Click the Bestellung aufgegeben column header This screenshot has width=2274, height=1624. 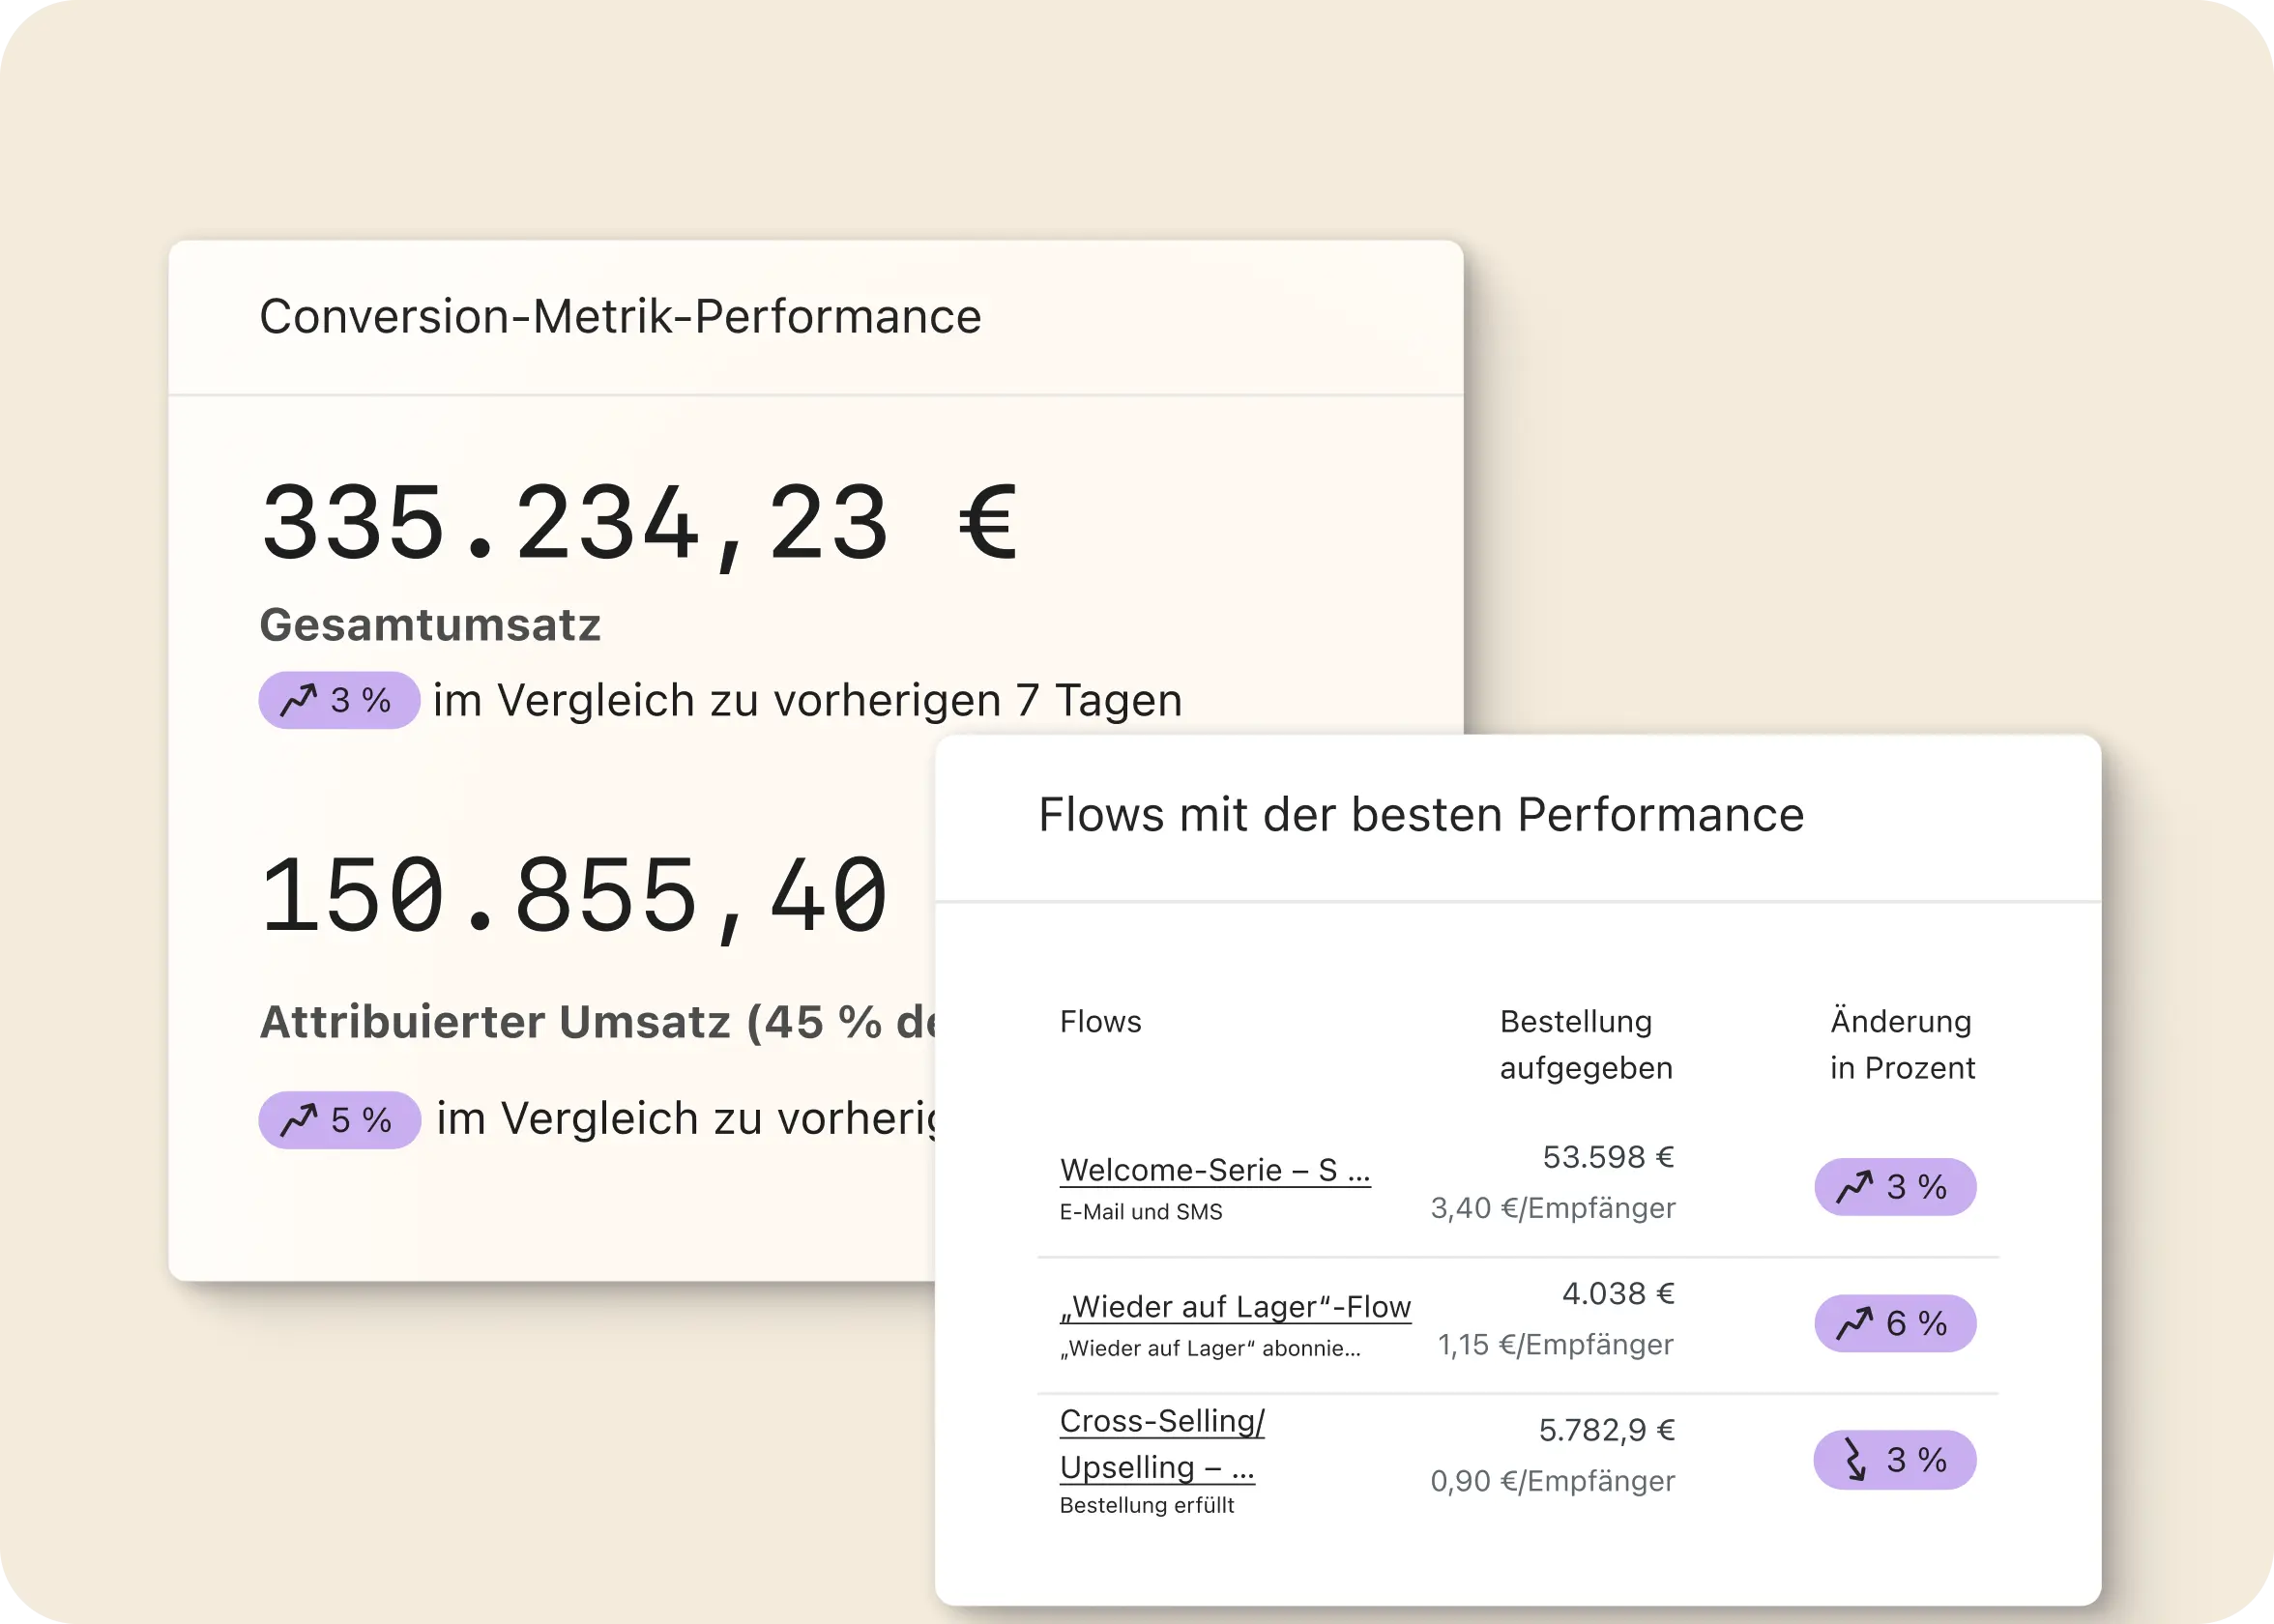coord(1585,1044)
